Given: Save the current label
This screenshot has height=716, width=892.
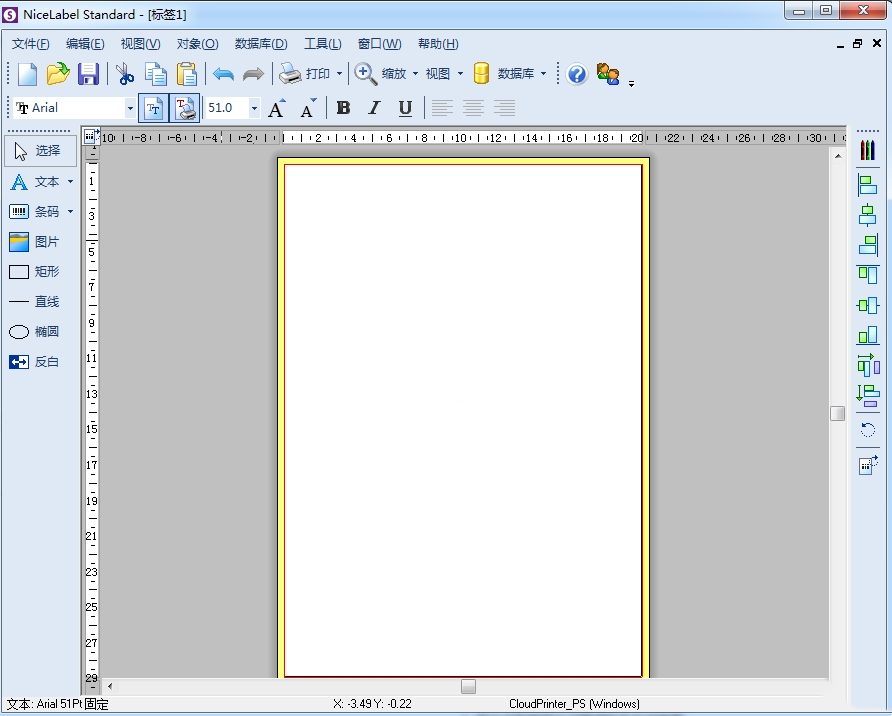Looking at the screenshot, I should tap(88, 74).
